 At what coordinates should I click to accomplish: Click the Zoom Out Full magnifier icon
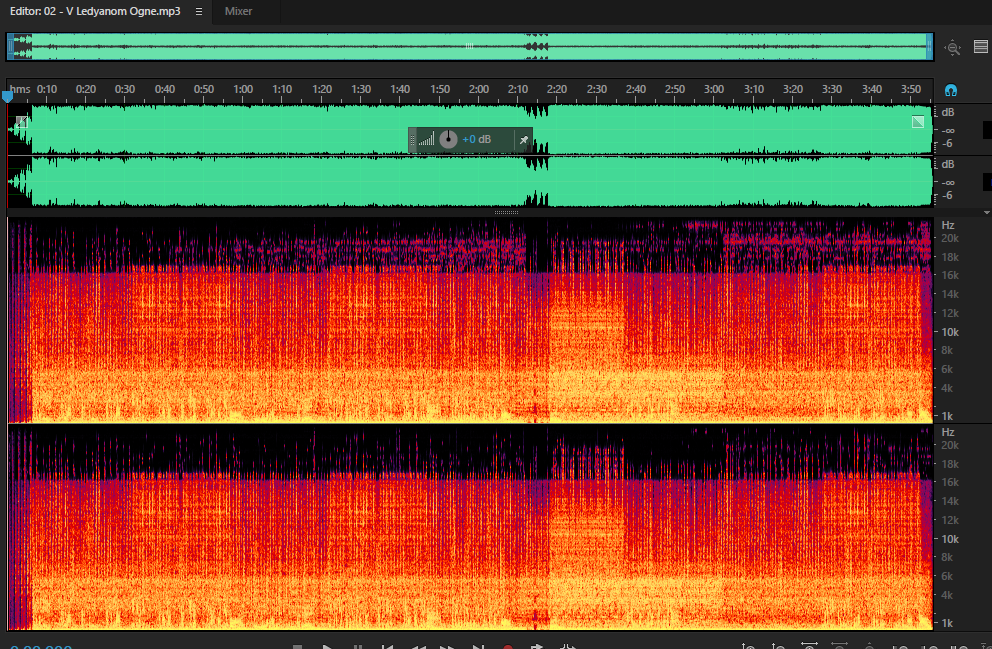coord(953,47)
